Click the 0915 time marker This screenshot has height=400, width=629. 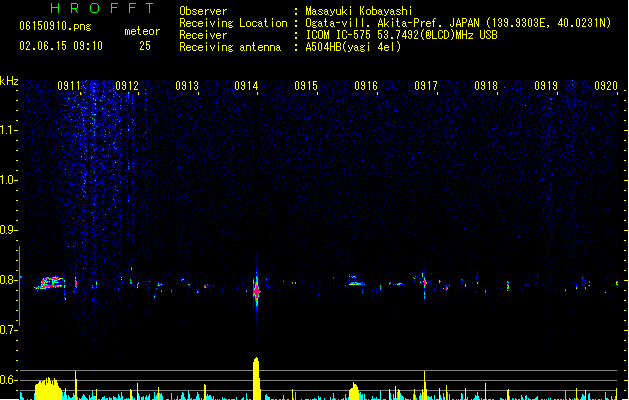coord(306,86)
